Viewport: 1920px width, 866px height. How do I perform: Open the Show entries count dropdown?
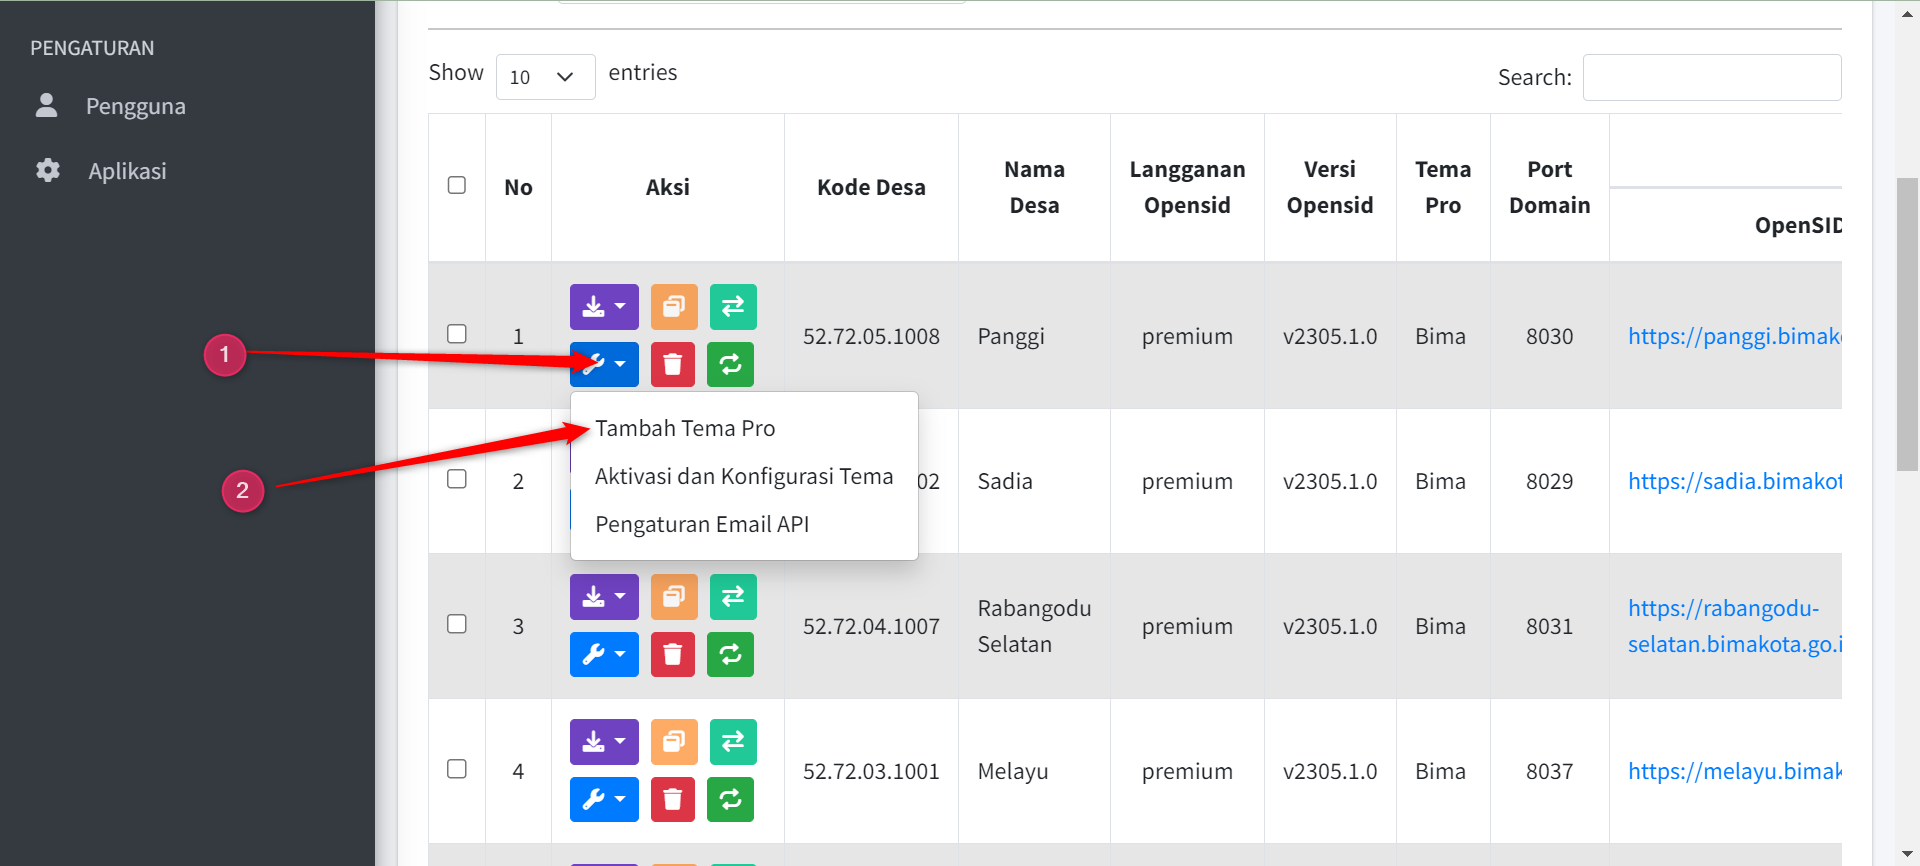point(545,77)
